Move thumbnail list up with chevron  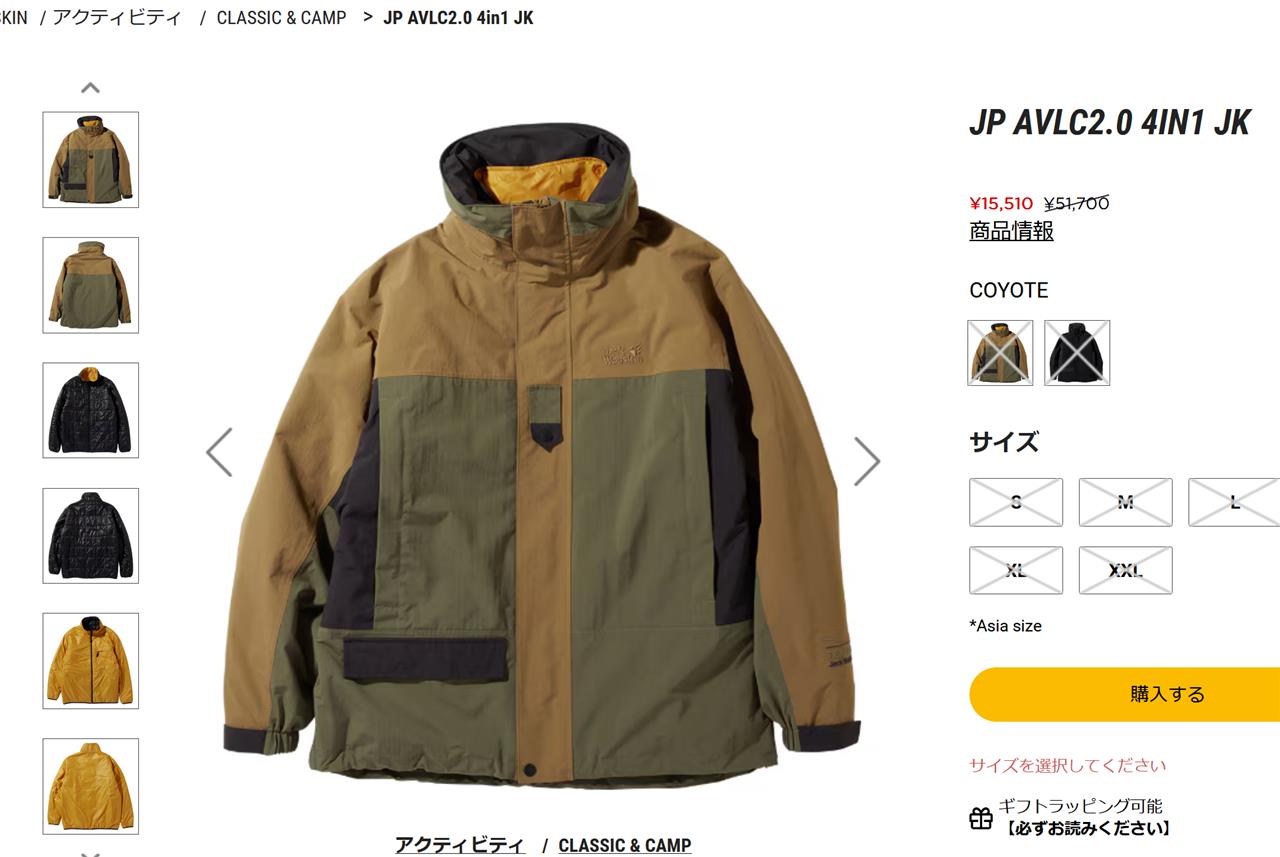tap(90, 88)
